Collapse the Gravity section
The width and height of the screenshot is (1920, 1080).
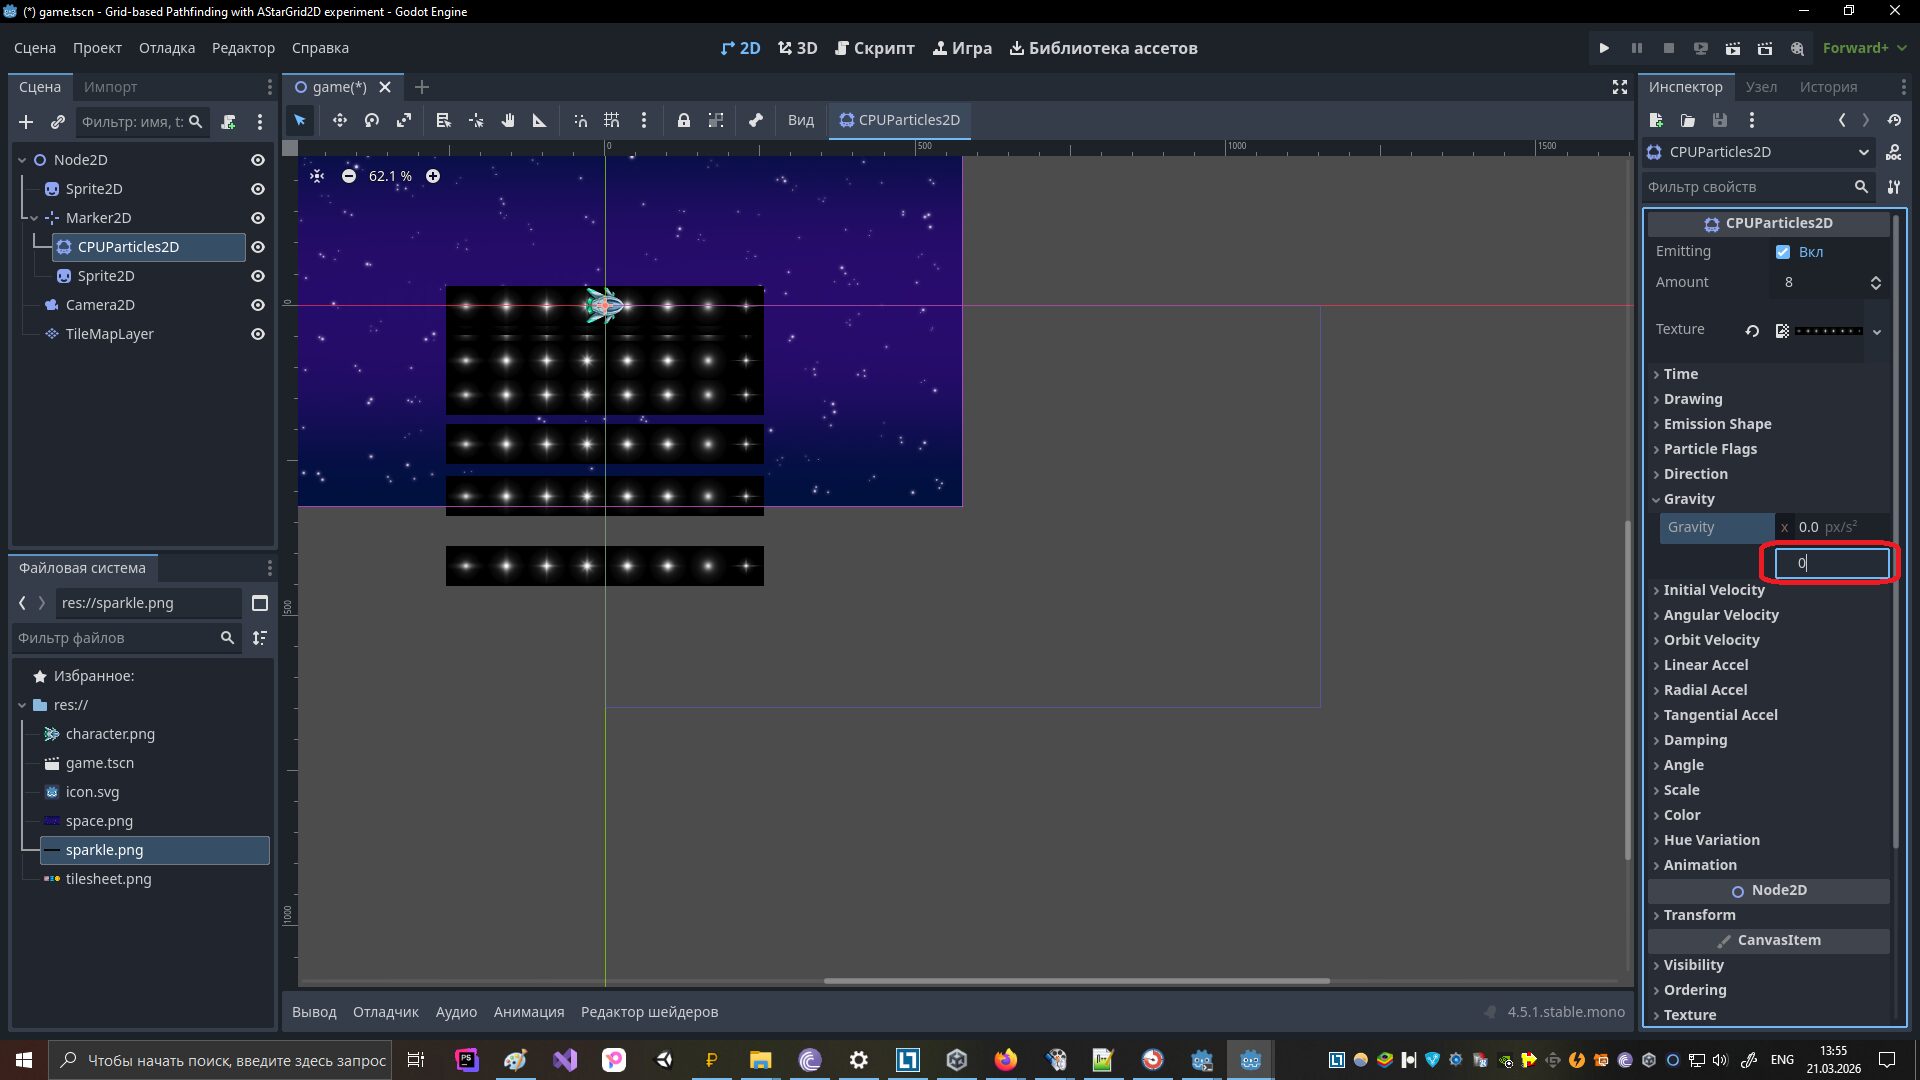coord(1688,499)
